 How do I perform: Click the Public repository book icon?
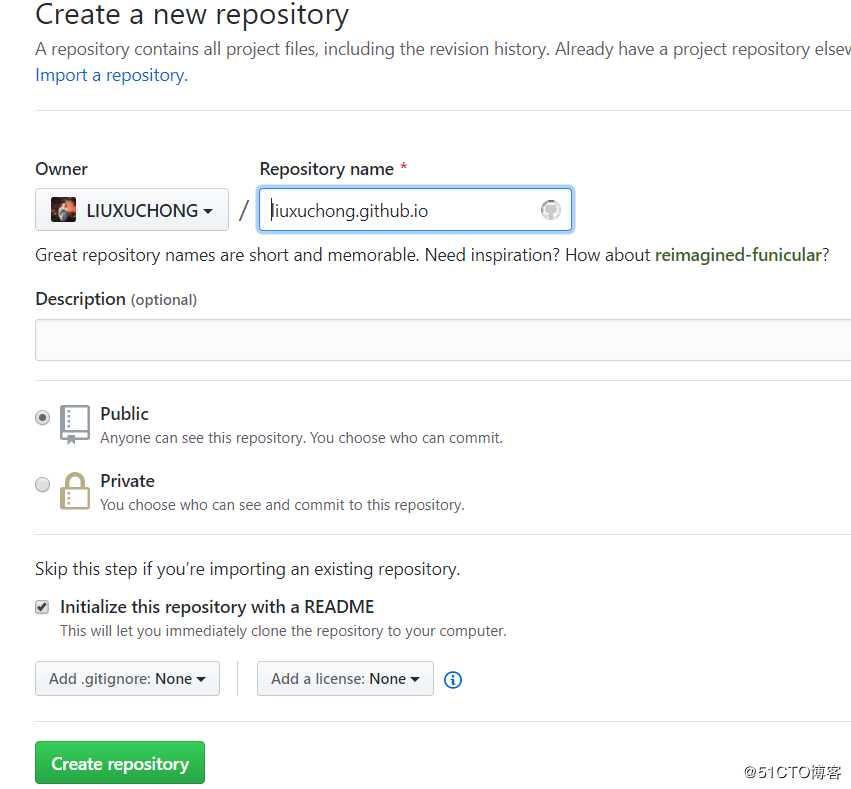(75, 424)
